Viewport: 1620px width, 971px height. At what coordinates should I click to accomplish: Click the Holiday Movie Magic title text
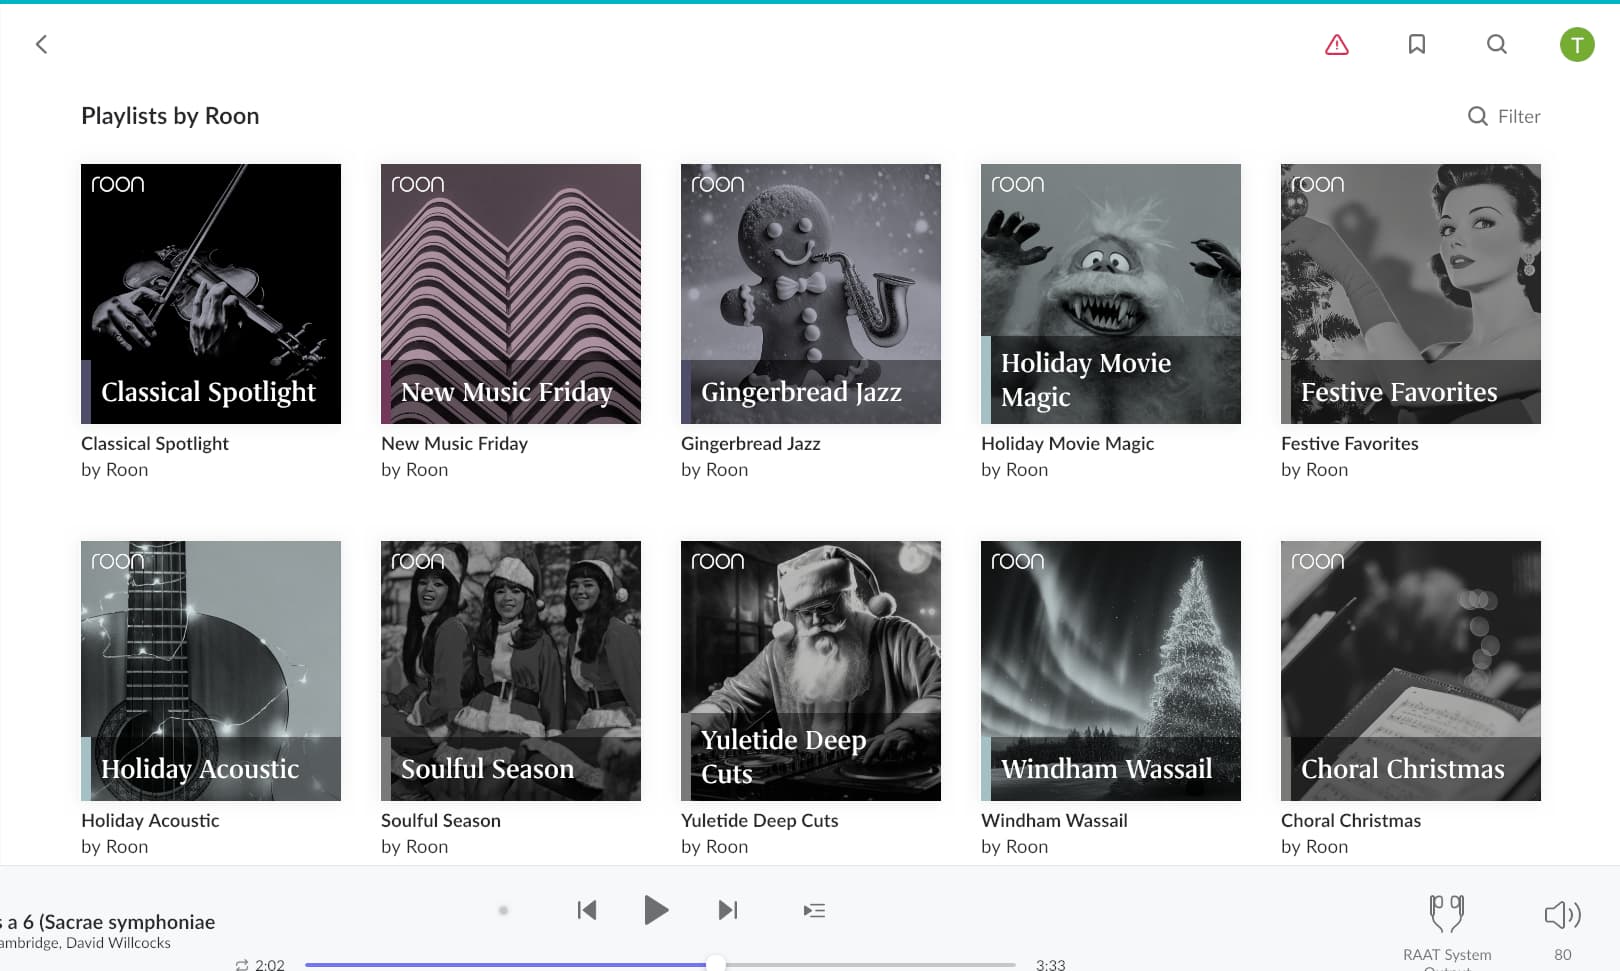tap(1067, 443)
